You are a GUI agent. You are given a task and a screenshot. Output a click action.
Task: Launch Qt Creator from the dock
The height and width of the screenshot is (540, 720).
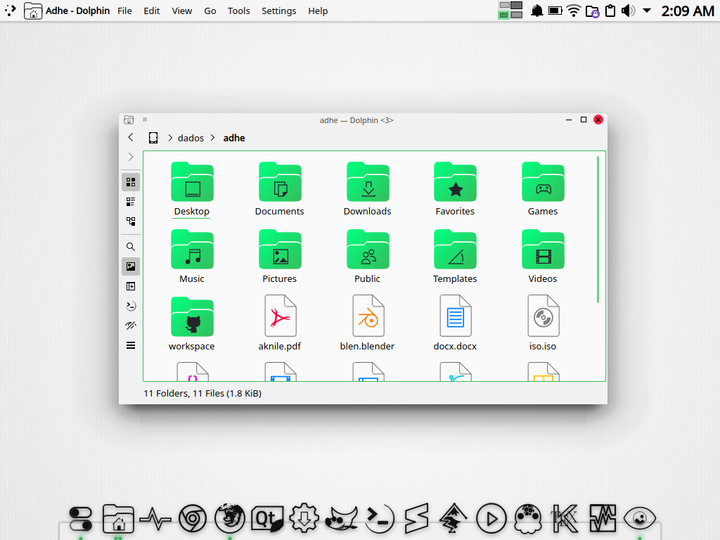267,519
